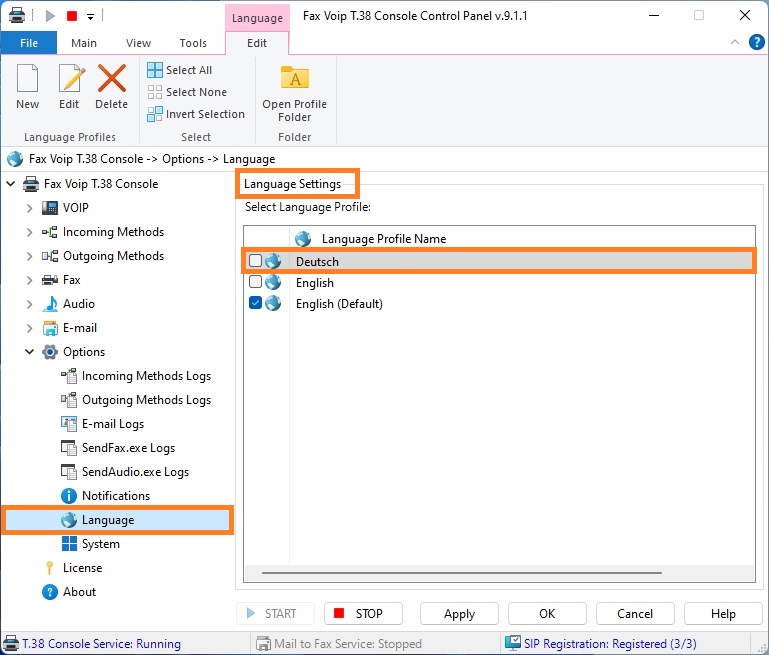This screenshot has height=655, width=769.
Task: Switch to the Main tab
Action: click(84, 43)
